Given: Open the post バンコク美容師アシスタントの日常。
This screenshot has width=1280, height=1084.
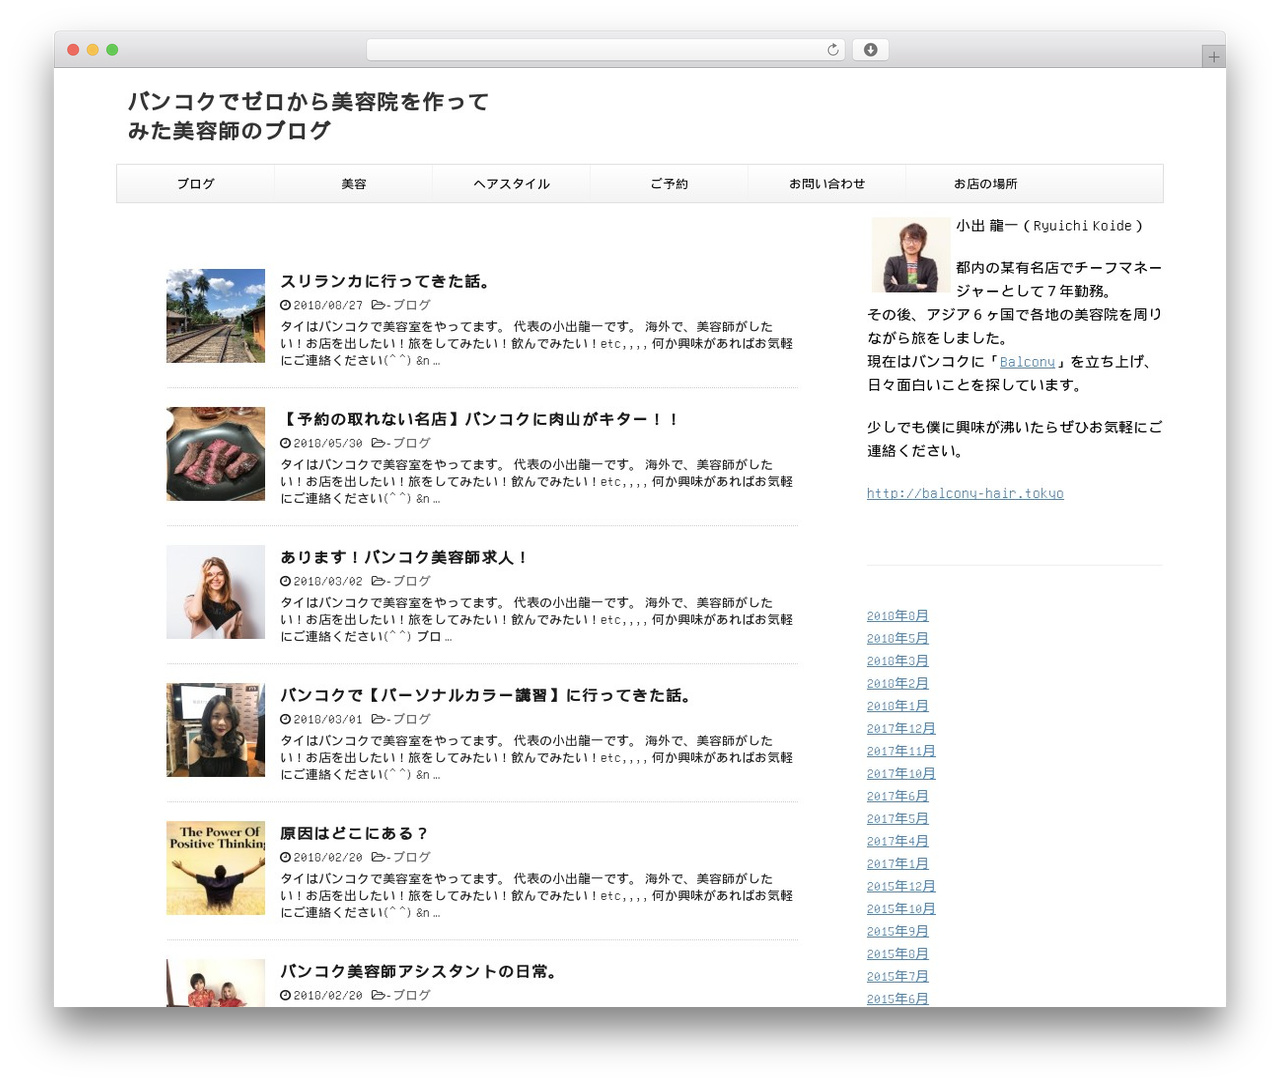Looking at the screenshot, I should click(419, 971).
